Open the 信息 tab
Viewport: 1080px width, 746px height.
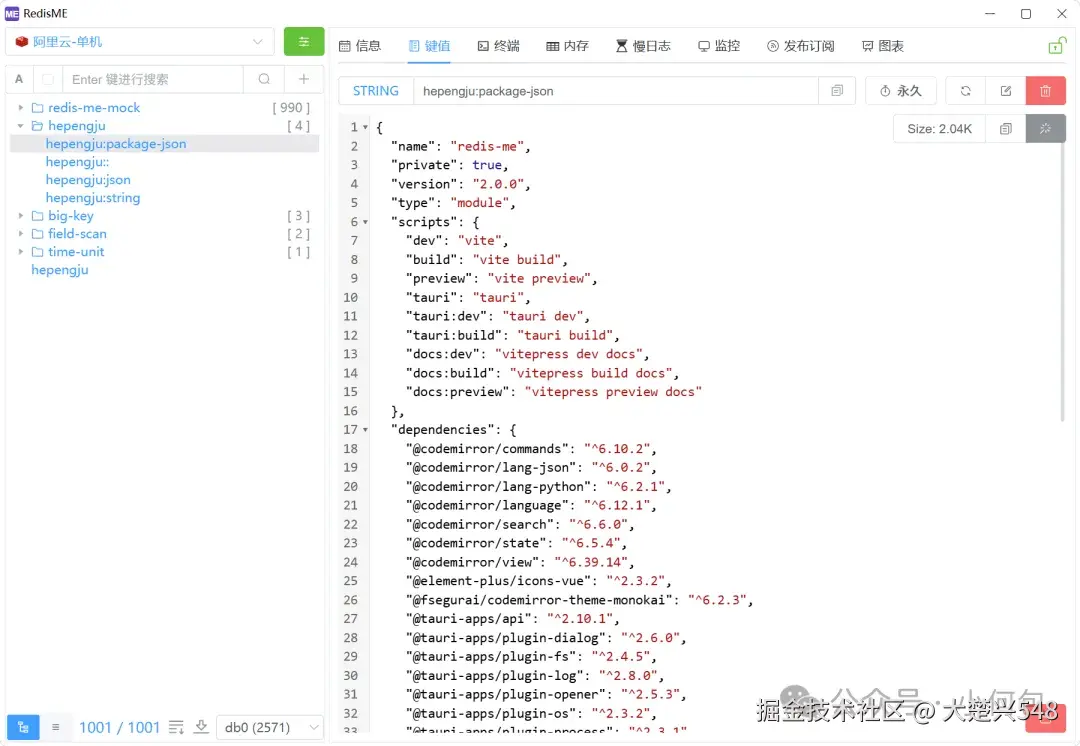coord(360,46)
